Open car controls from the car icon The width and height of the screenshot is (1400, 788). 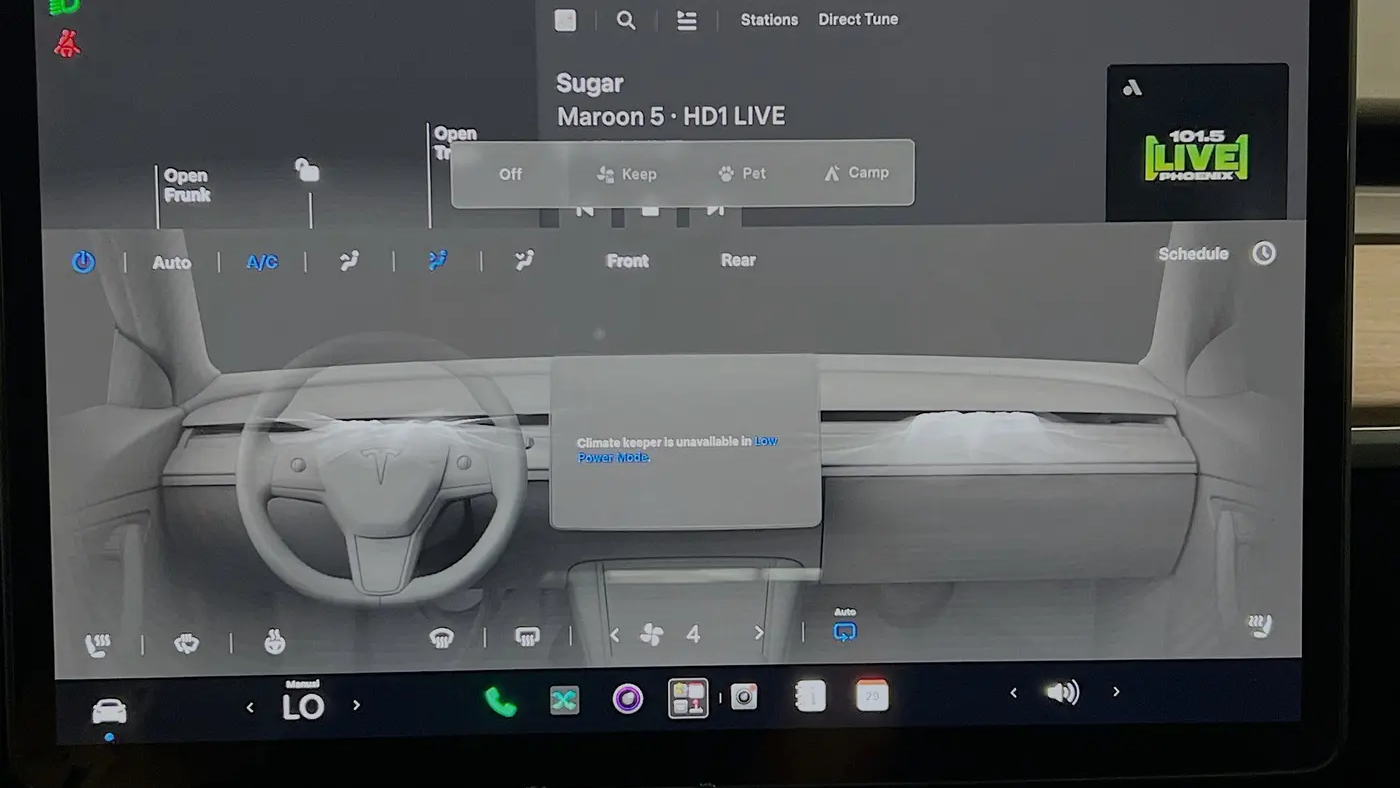tap(109, 711)
